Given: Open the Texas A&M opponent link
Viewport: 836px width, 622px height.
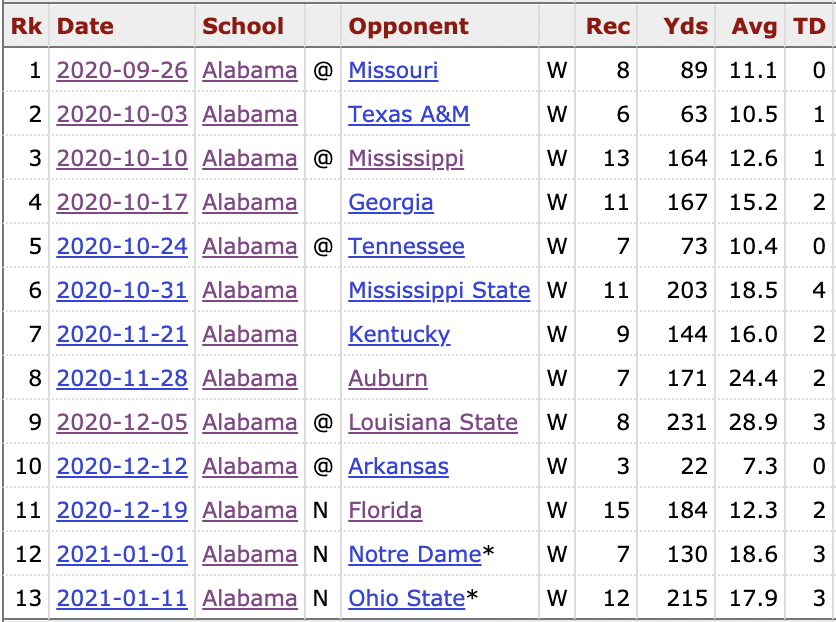Looking at the screenshot, I should (408, 115).
